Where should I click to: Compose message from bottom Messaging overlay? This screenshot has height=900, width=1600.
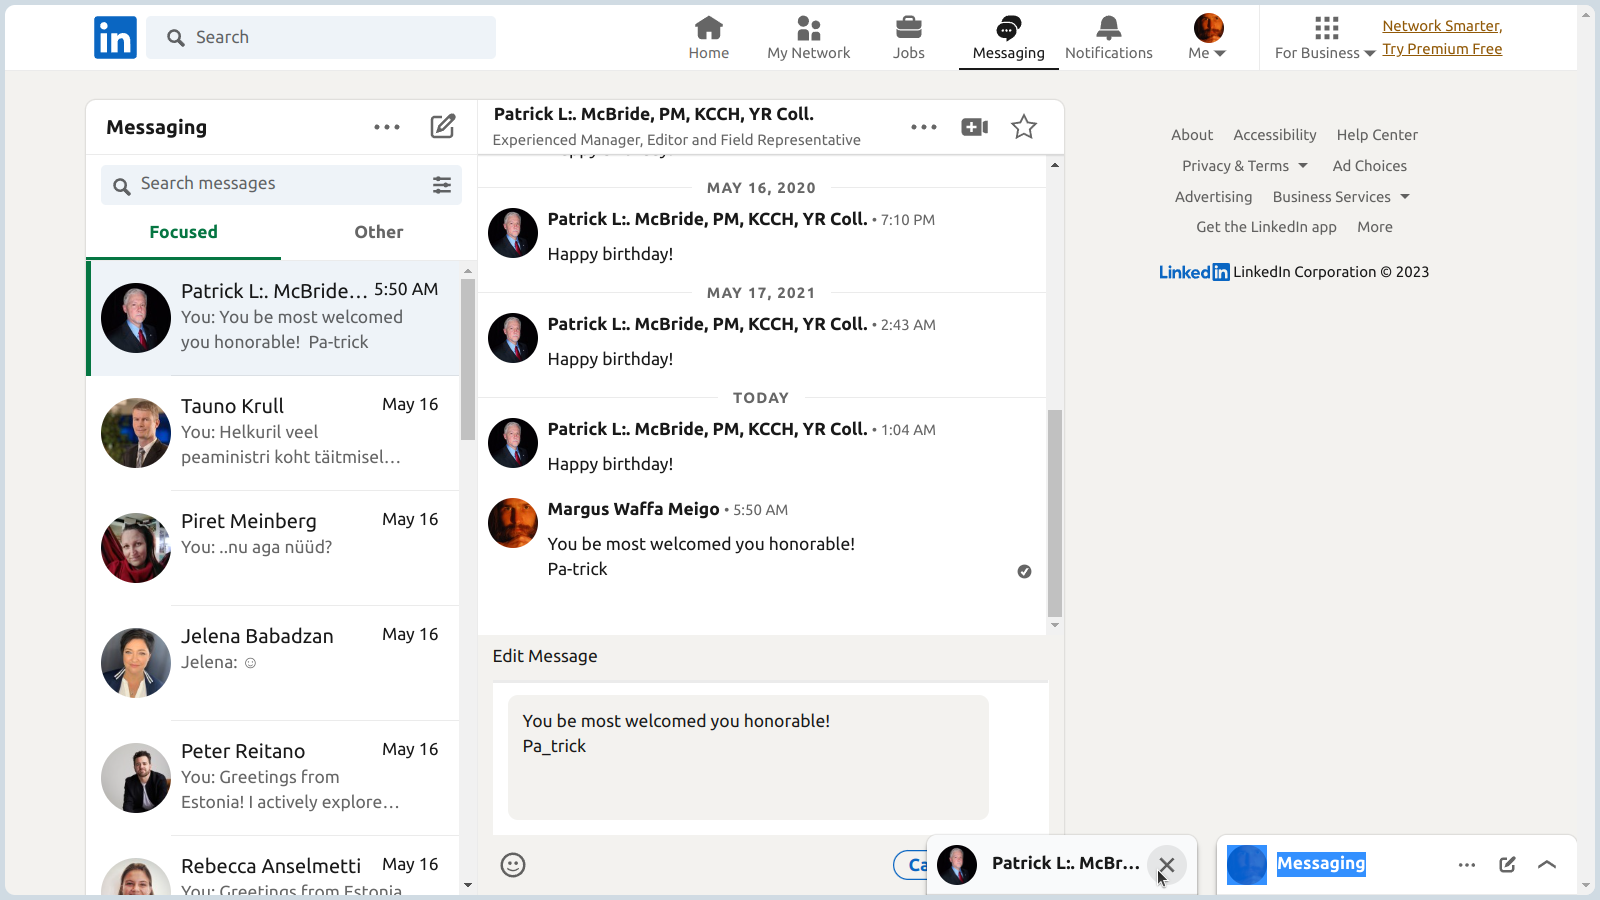click(x=1508, y=865)
